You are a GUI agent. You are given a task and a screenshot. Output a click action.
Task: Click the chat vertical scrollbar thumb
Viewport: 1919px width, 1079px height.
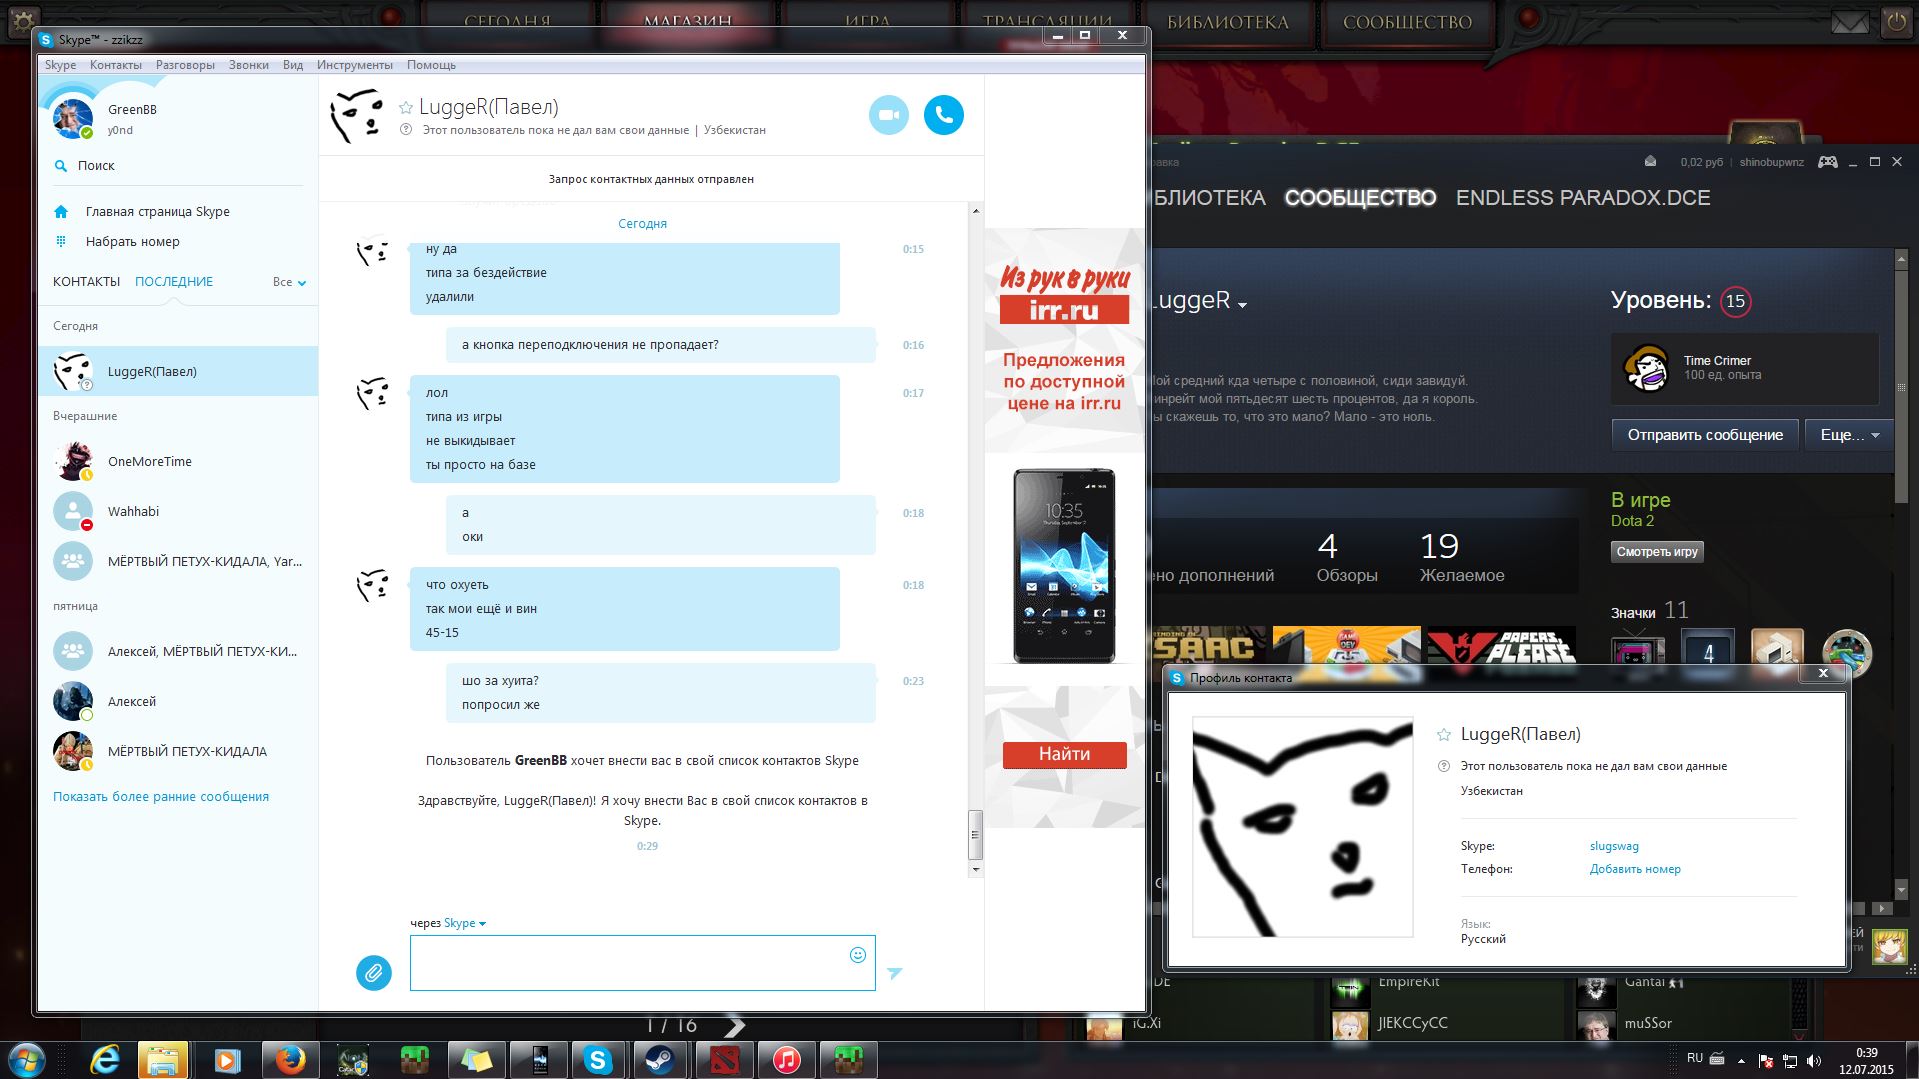pyautogui.click(x=975, y=836)
